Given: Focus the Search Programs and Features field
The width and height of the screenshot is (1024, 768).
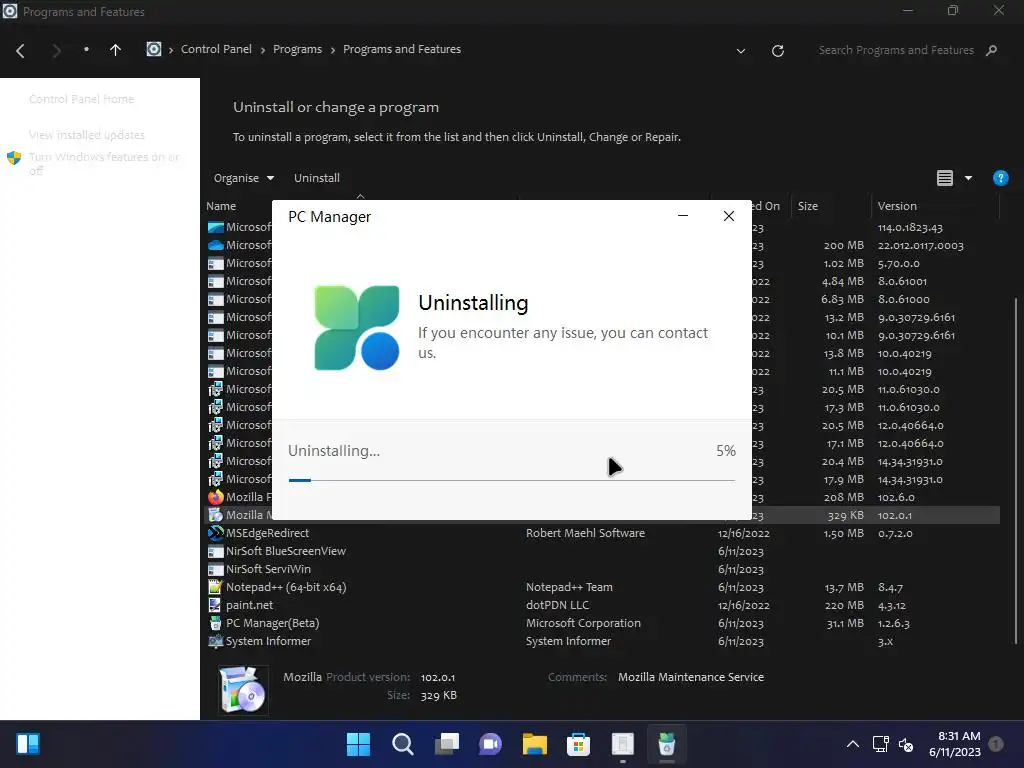Looking at the screenshot, I should (895, 50).
